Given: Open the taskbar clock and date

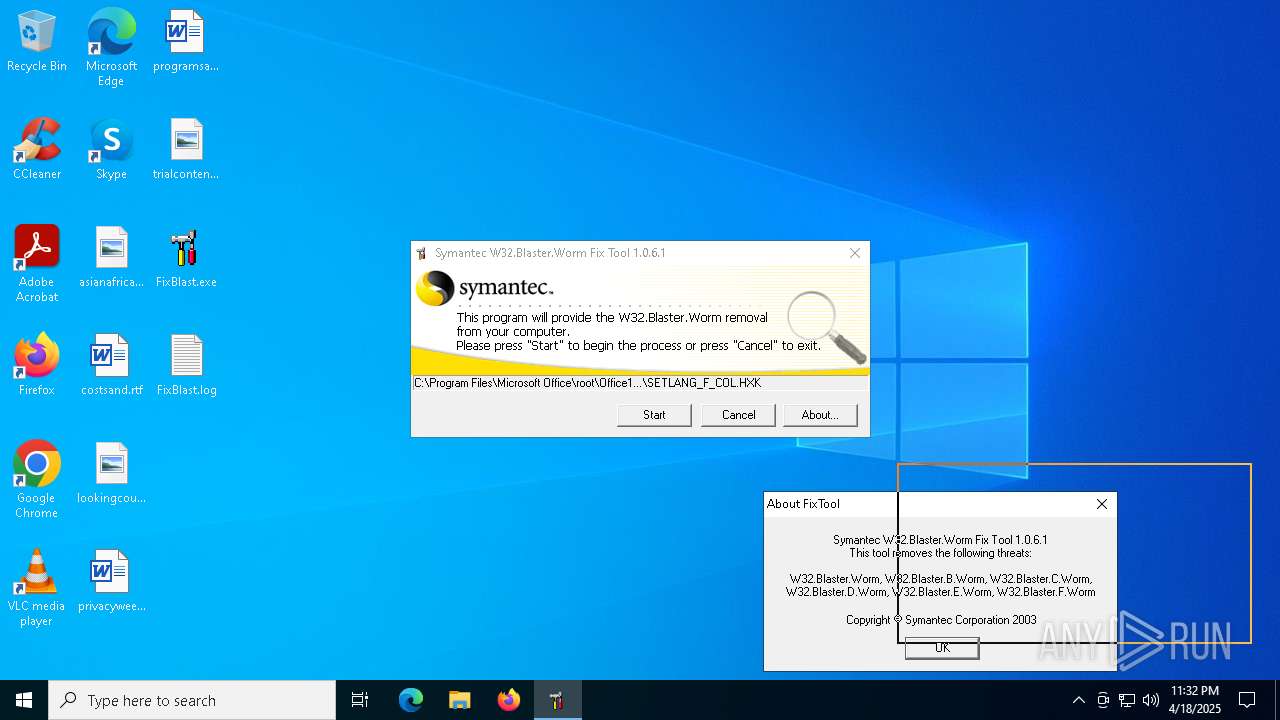Looking at the screenshot, I should (x=1195, y=700).
